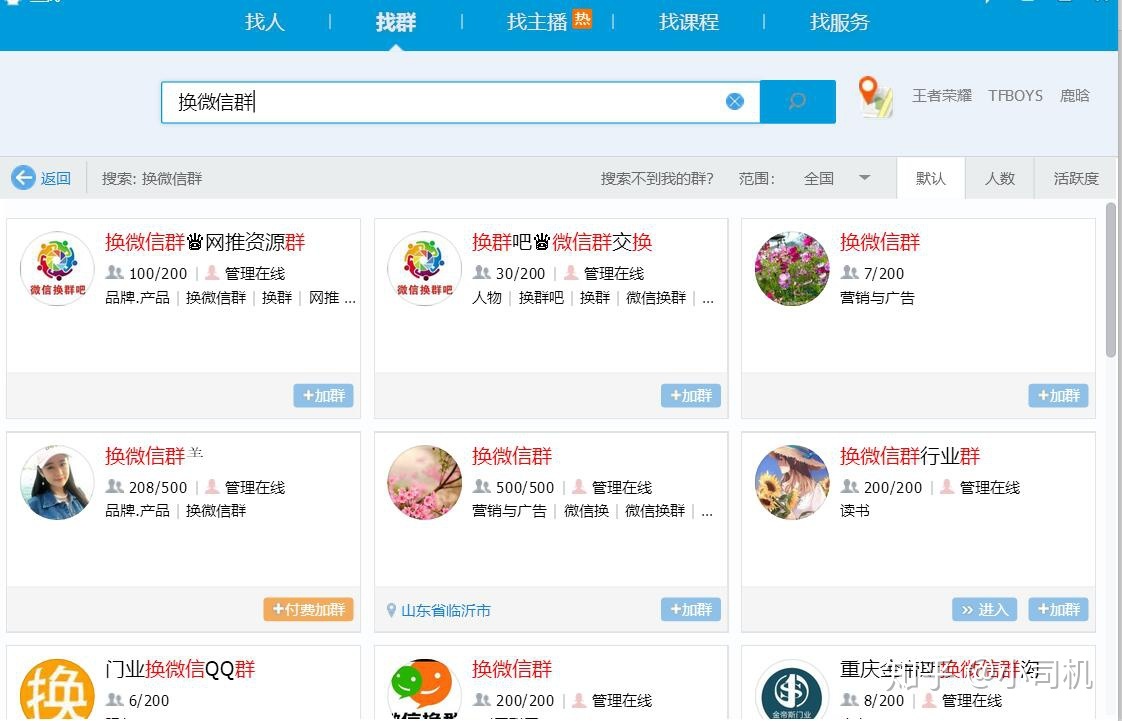The height and width of the screenshot is (721, 1122).
Task: Select hot keyword 王者荣耀
Action: click(942, 96)
